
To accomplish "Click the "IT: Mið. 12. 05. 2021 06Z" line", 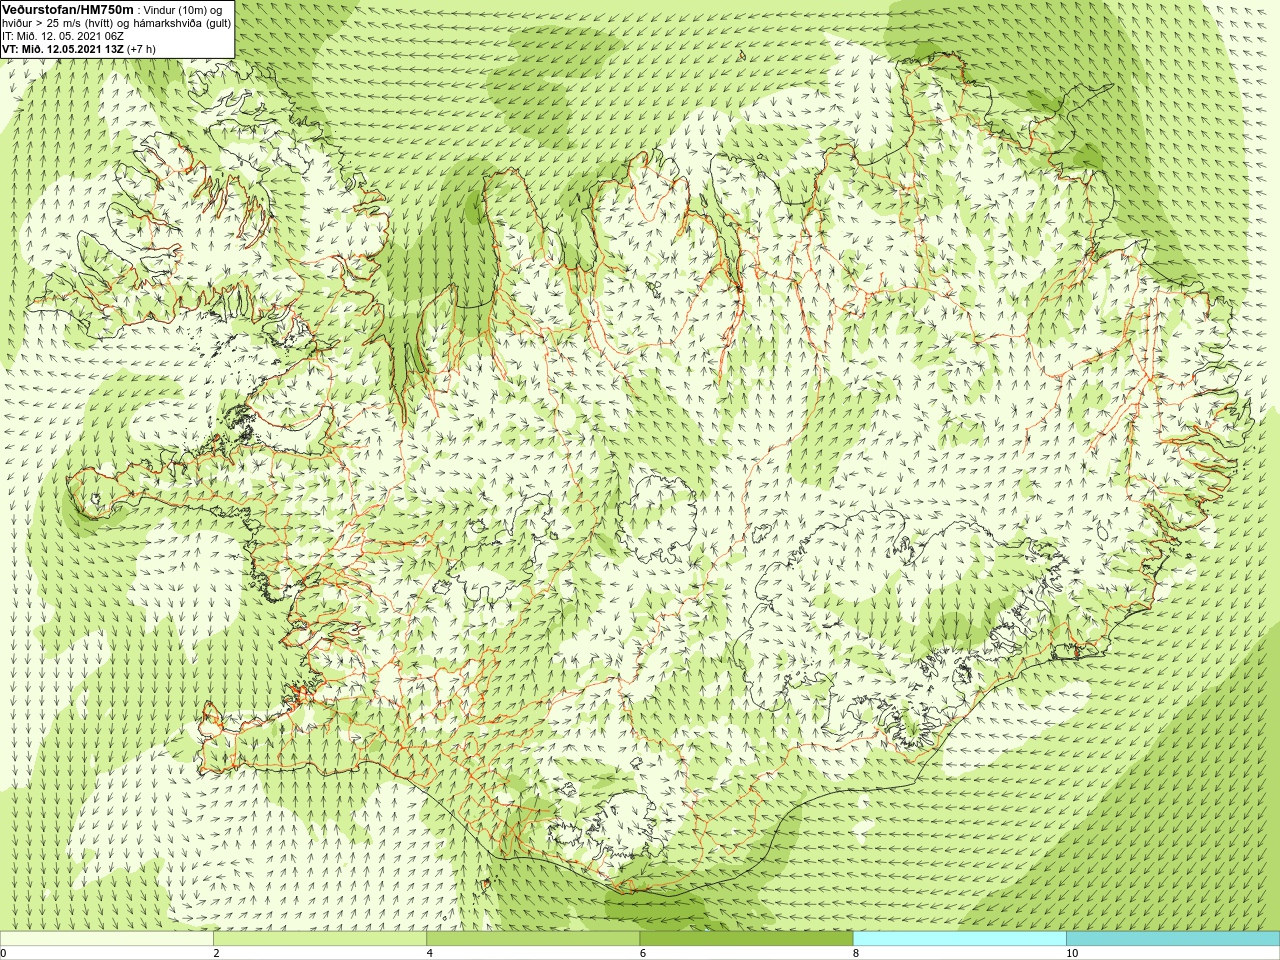I will [x=63, y=36].
